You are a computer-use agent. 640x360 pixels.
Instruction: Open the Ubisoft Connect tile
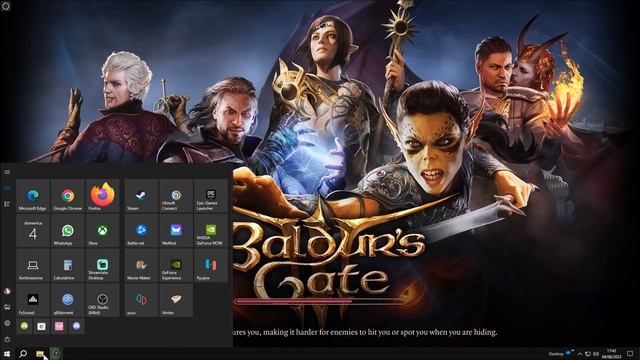click(x=176, y=196)
